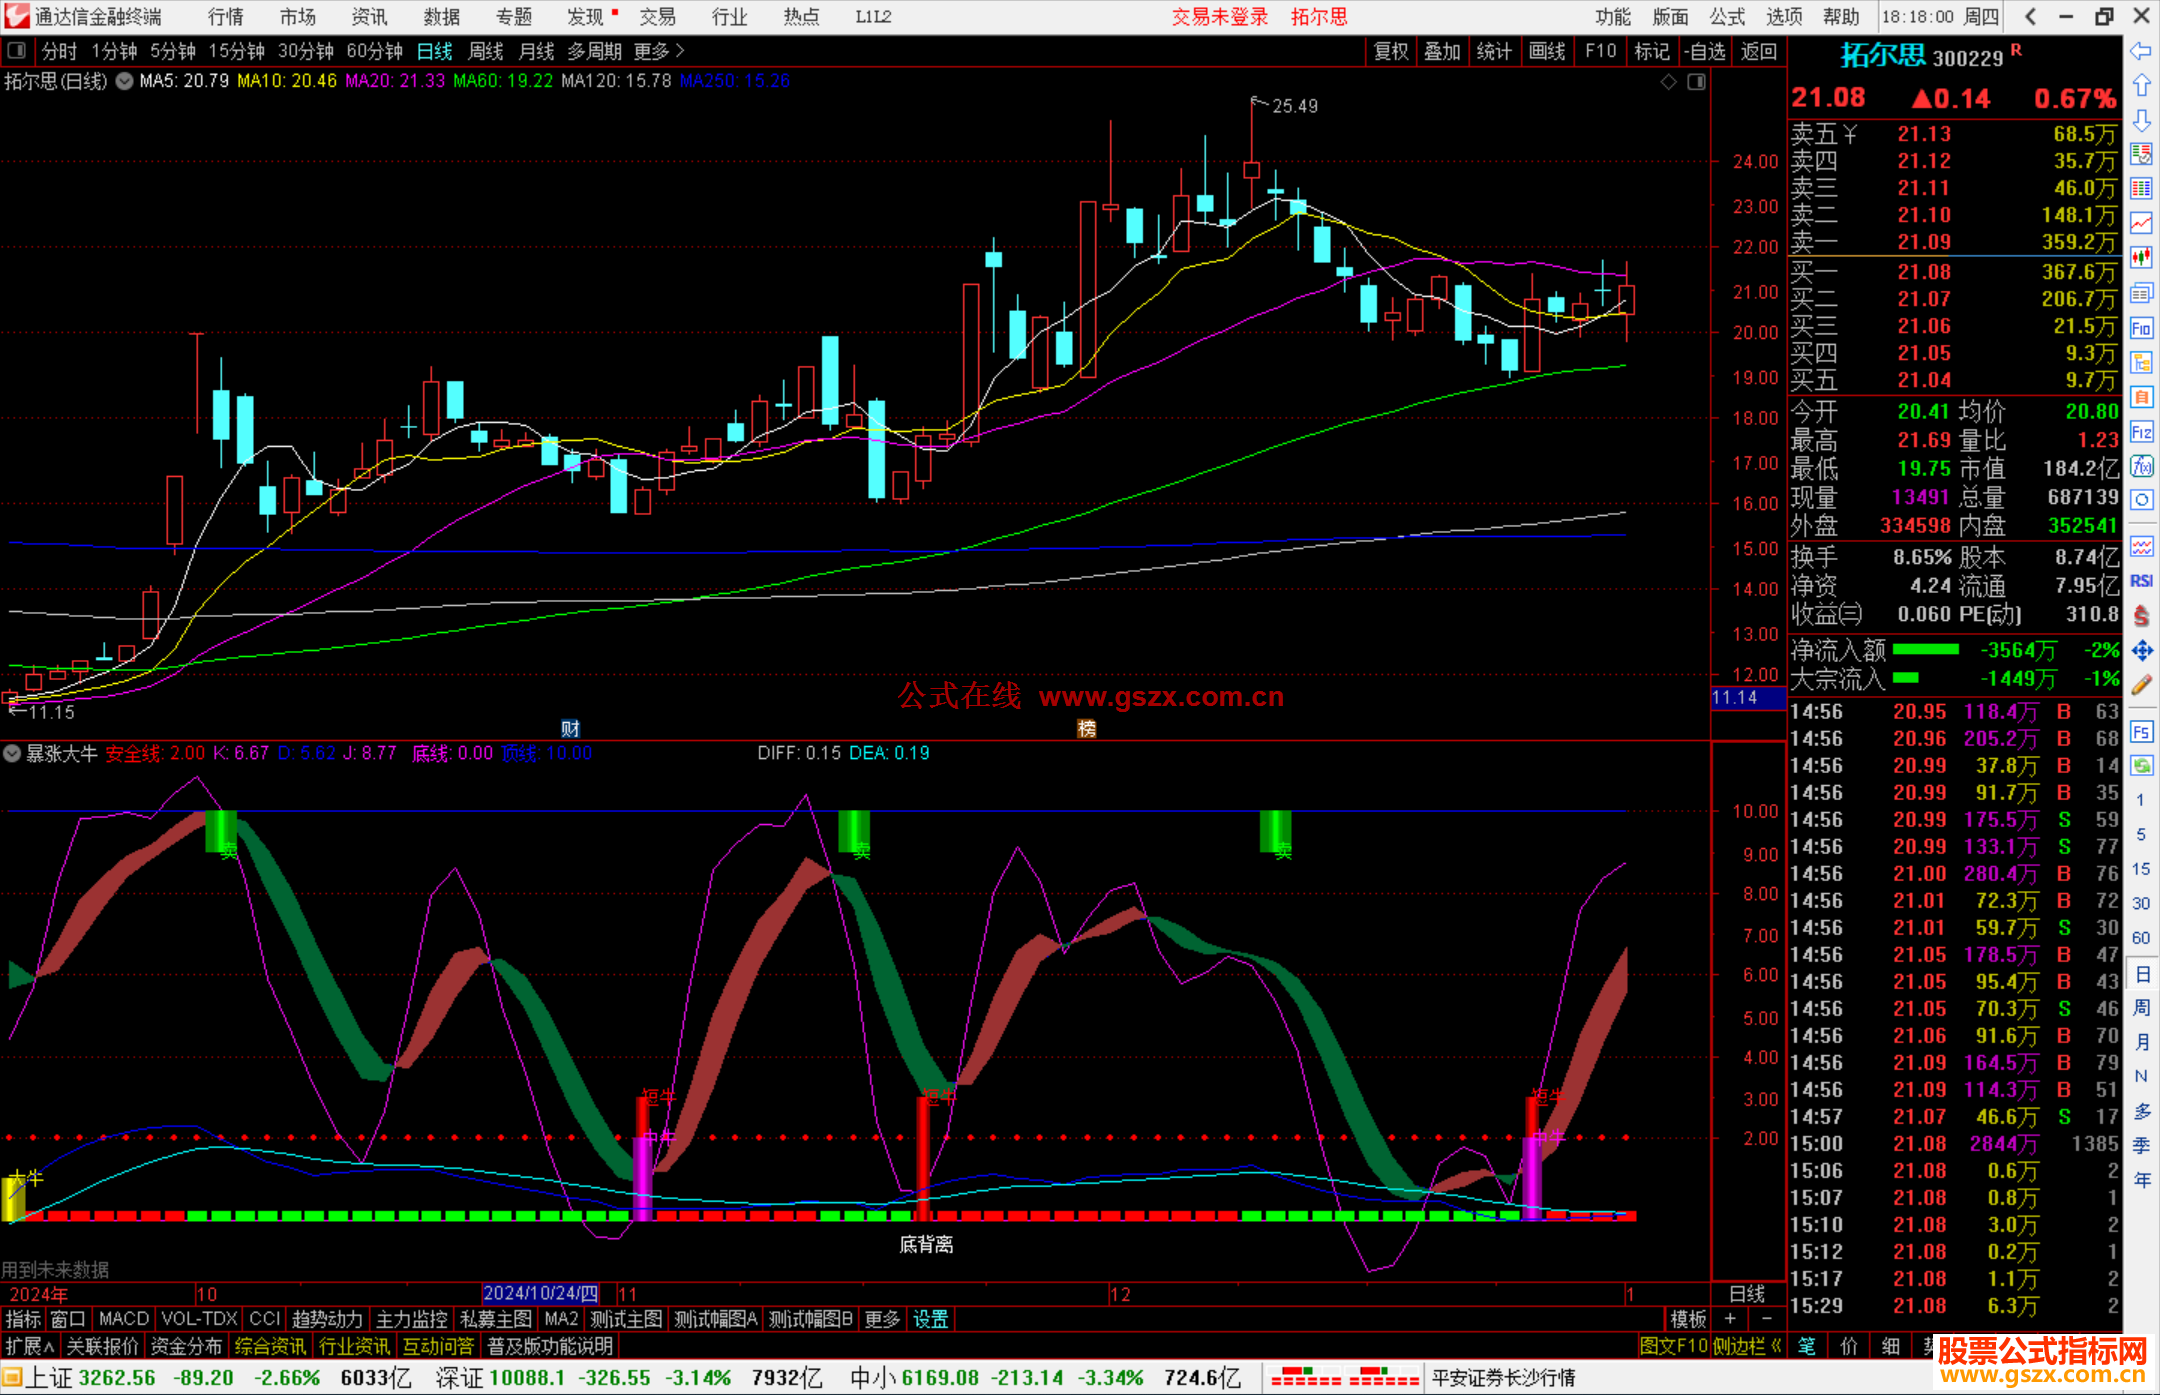Click the back arrow in title bar
Screen dimensions: 2160x1395
click(2029, 16)
